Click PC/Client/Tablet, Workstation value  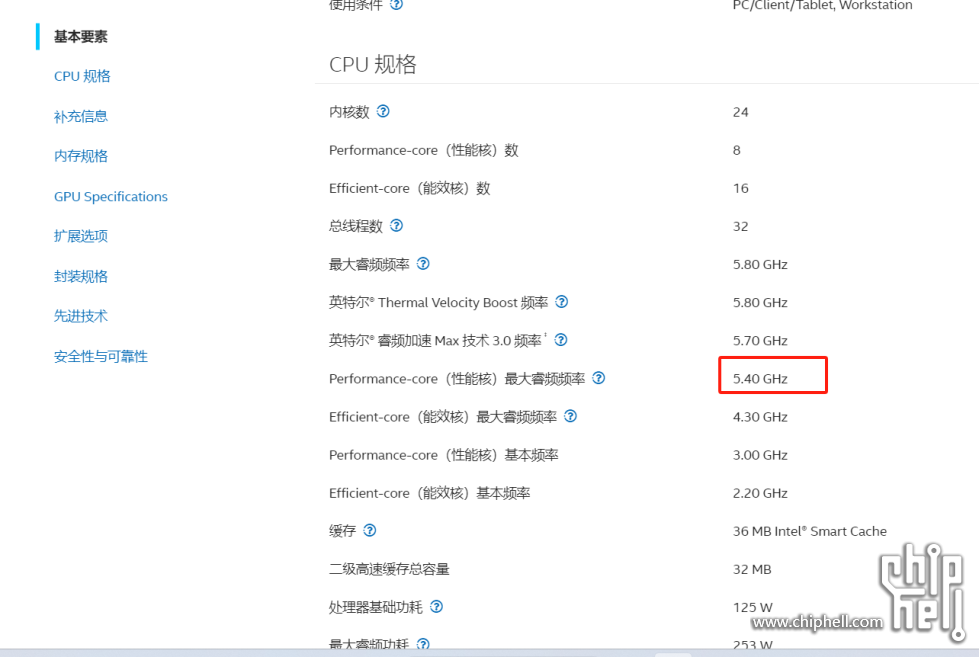[822, 5]
